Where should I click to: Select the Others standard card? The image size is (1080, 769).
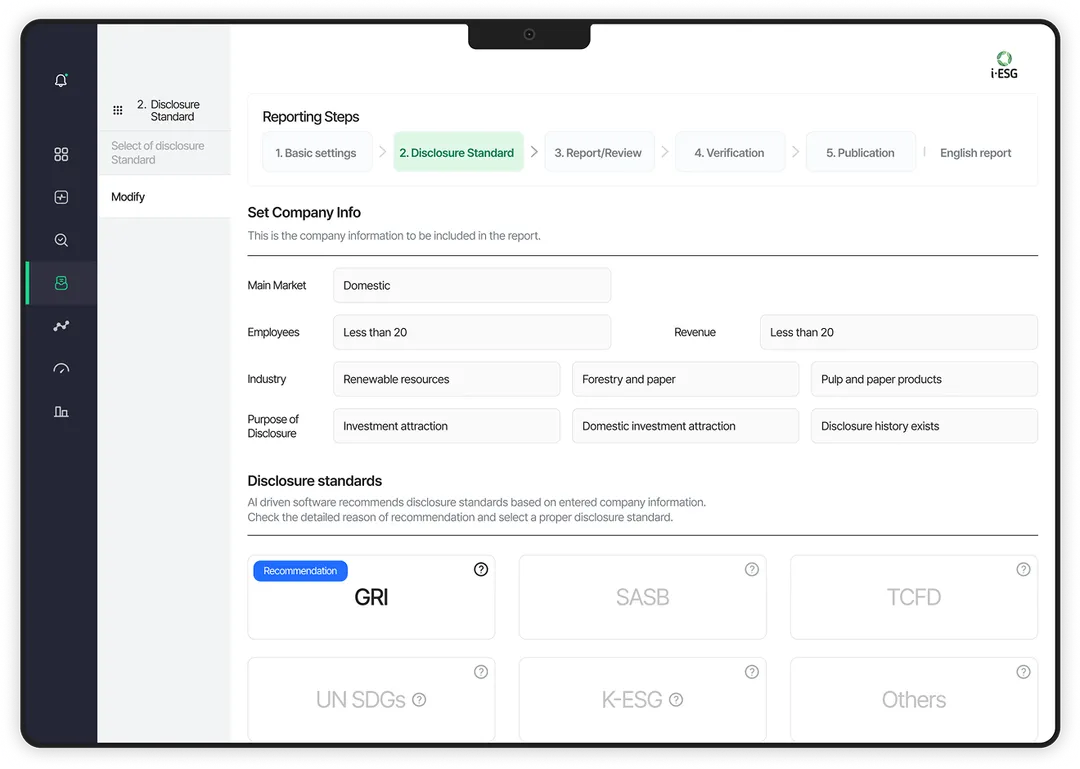point(913,699)
